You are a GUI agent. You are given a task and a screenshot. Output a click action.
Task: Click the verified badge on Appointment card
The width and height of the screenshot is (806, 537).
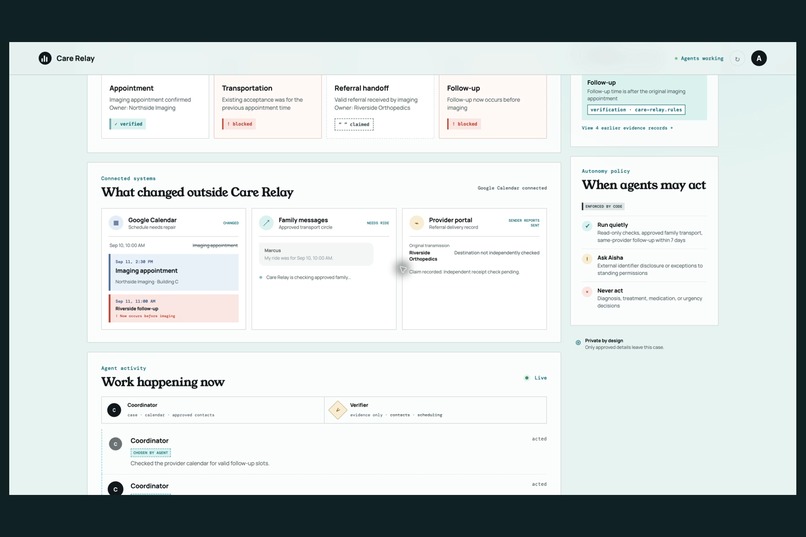pyautogui.click(x=128, y=124)
